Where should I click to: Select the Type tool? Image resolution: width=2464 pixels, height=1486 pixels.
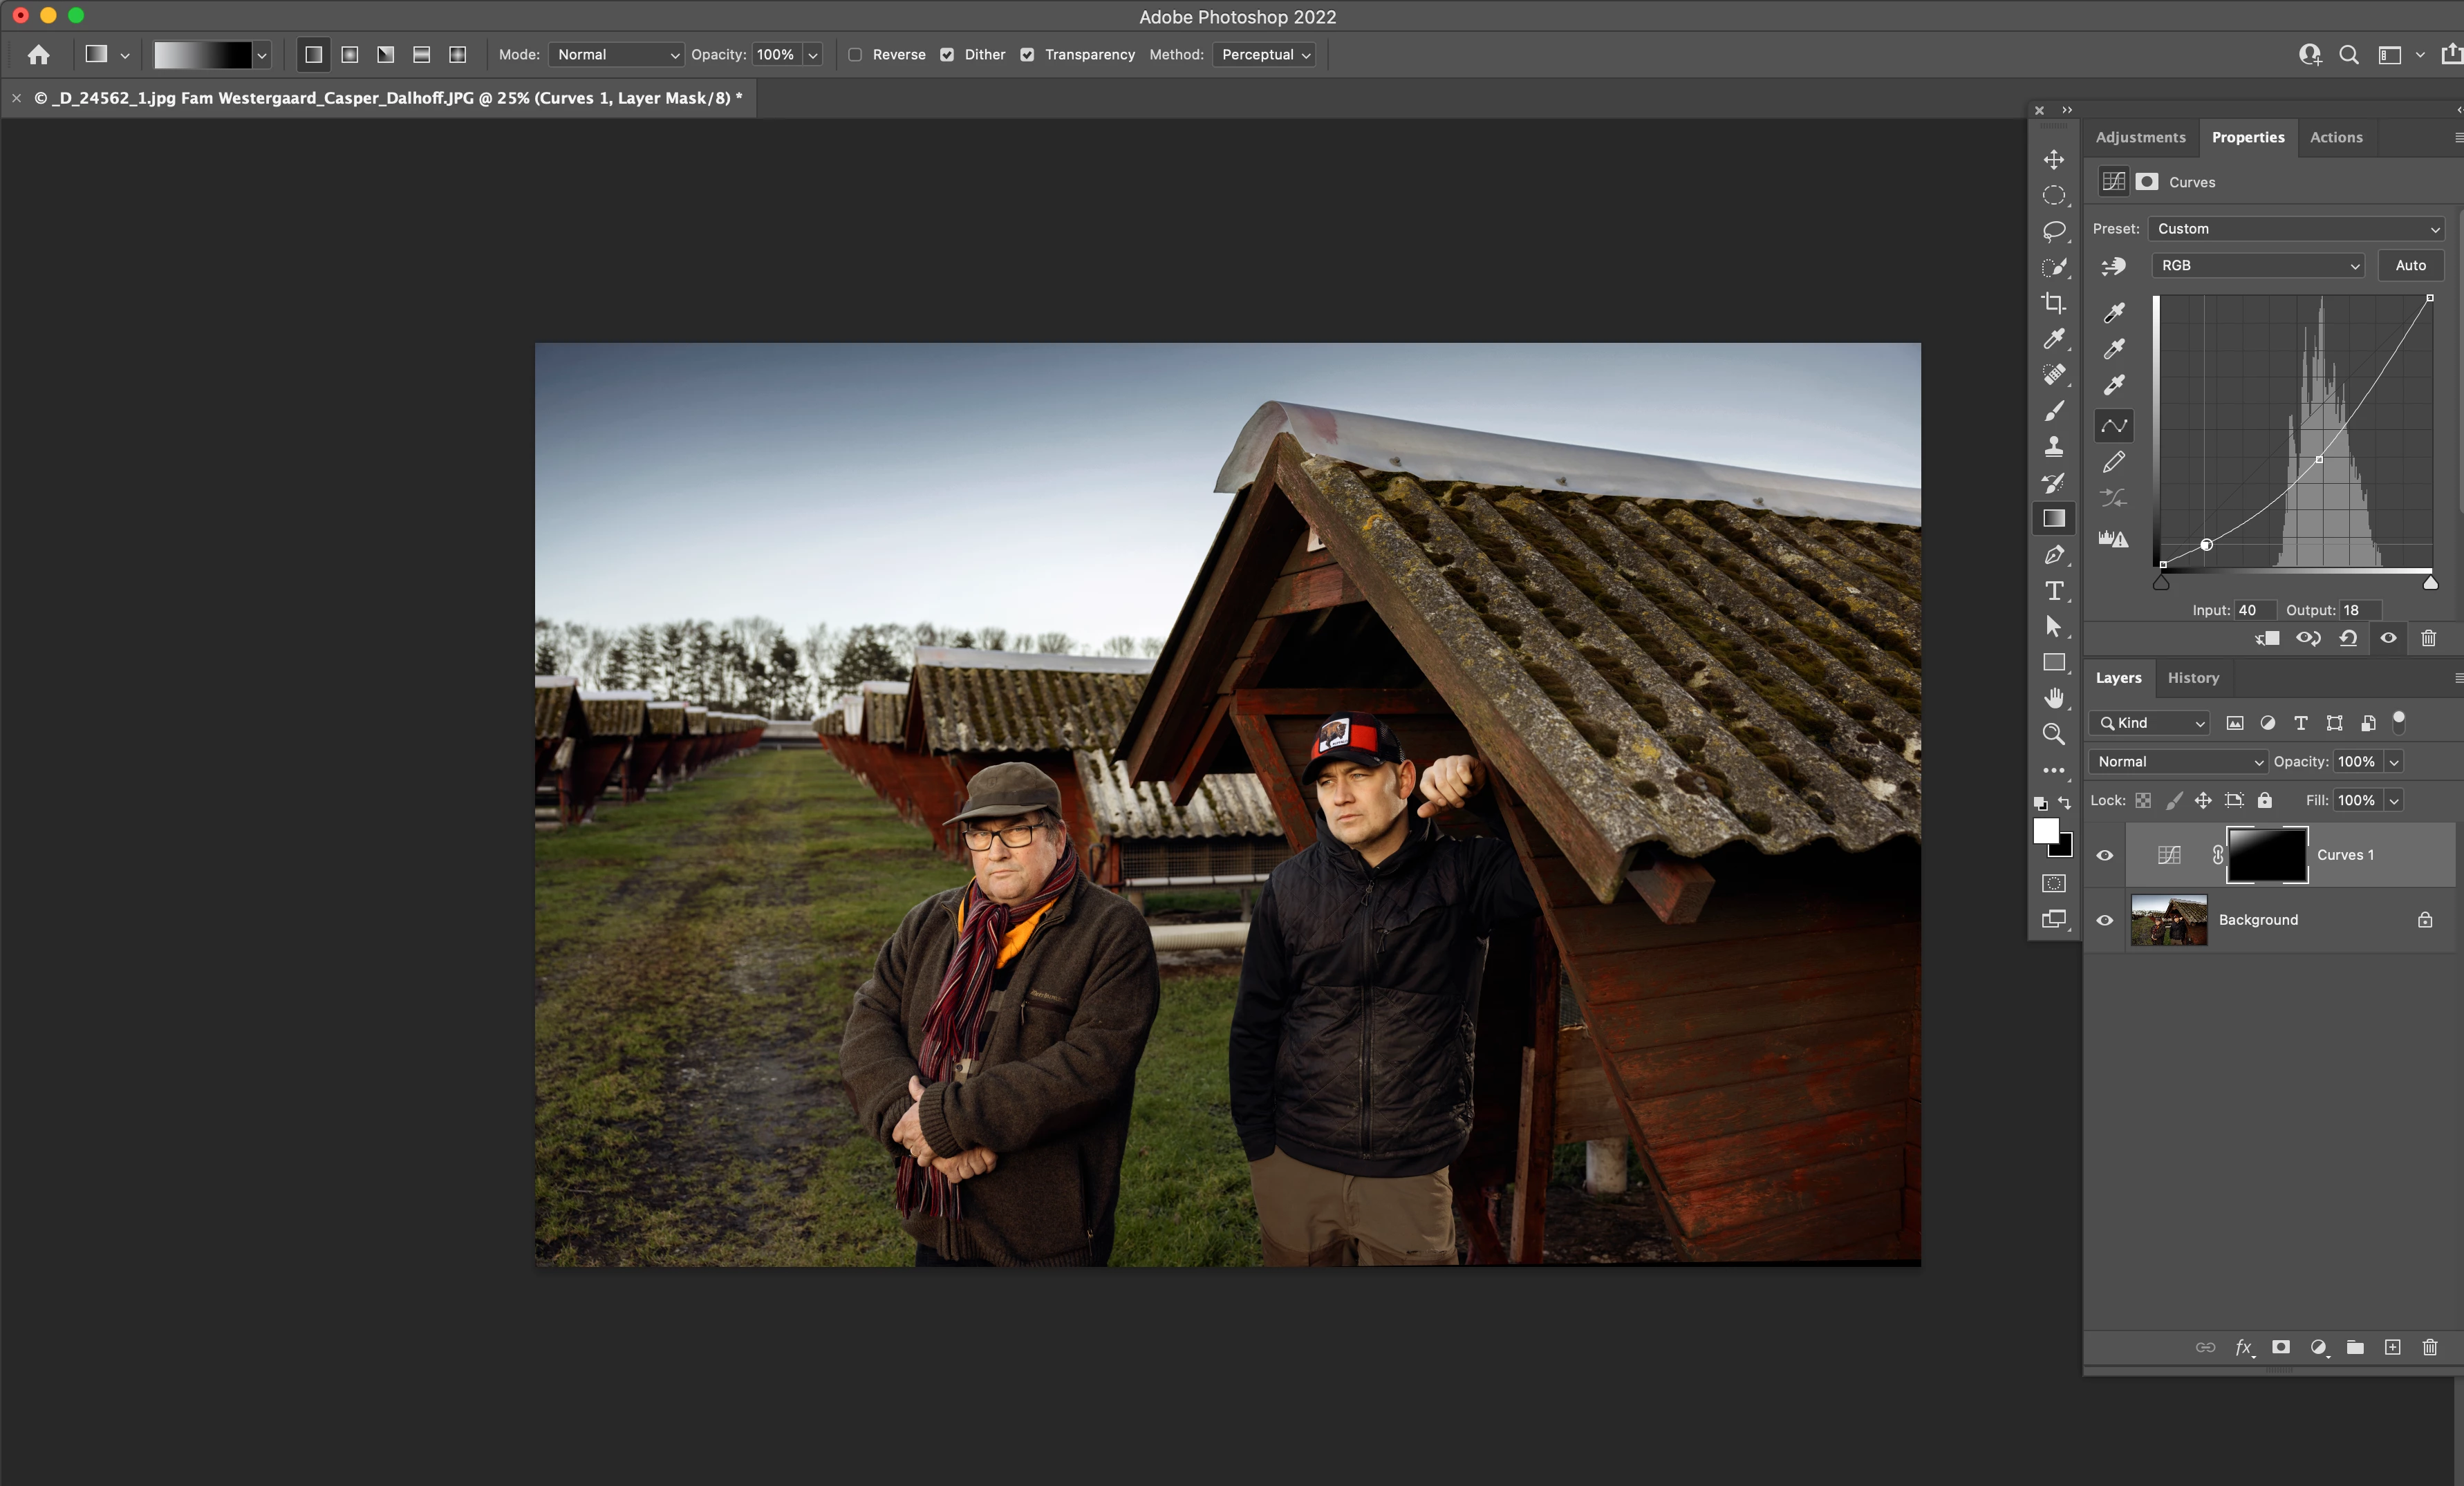coord(2053,591)
